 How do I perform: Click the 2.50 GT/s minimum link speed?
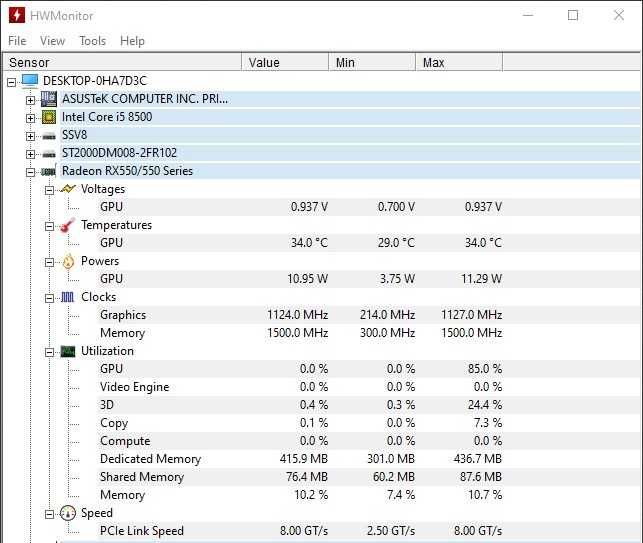coord(391,531)
